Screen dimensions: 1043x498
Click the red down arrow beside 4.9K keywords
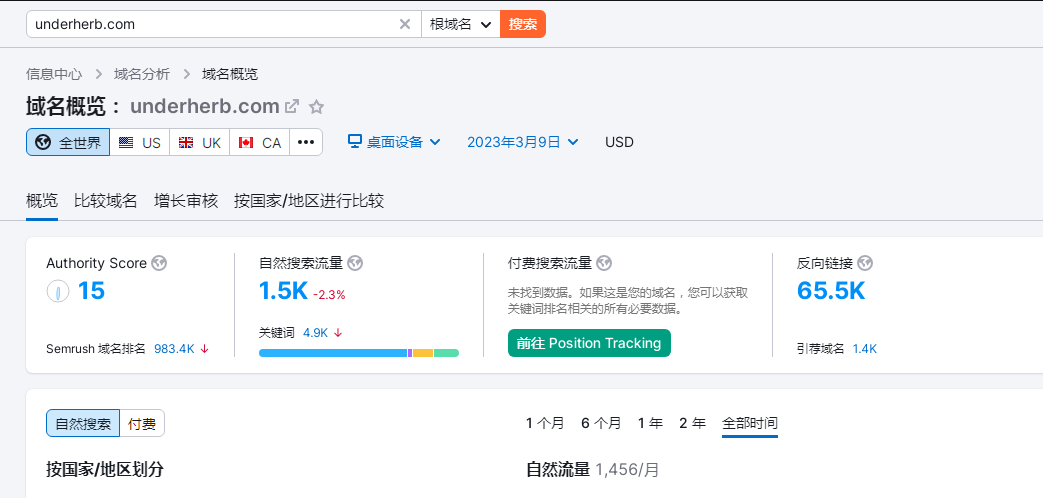coord(338,332)
